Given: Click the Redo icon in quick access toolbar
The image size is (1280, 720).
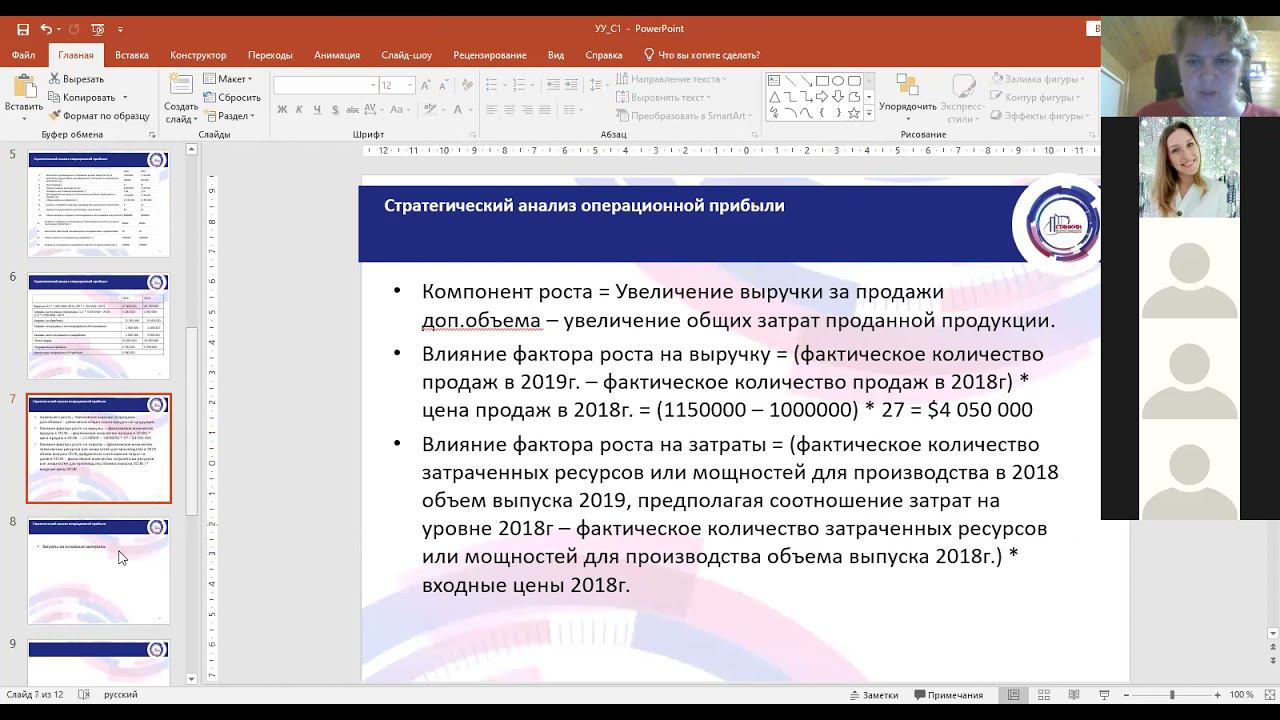Looking at the screenshot, I should (x=75, y=29).
